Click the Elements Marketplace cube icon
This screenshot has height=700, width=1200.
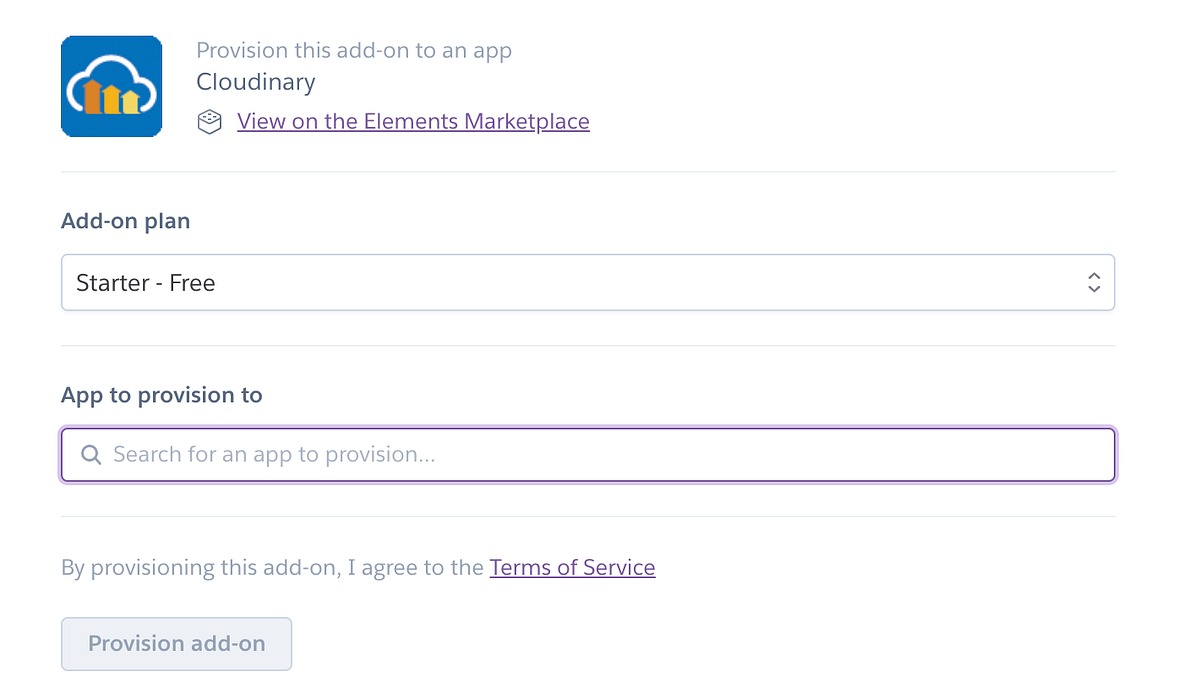209,122
